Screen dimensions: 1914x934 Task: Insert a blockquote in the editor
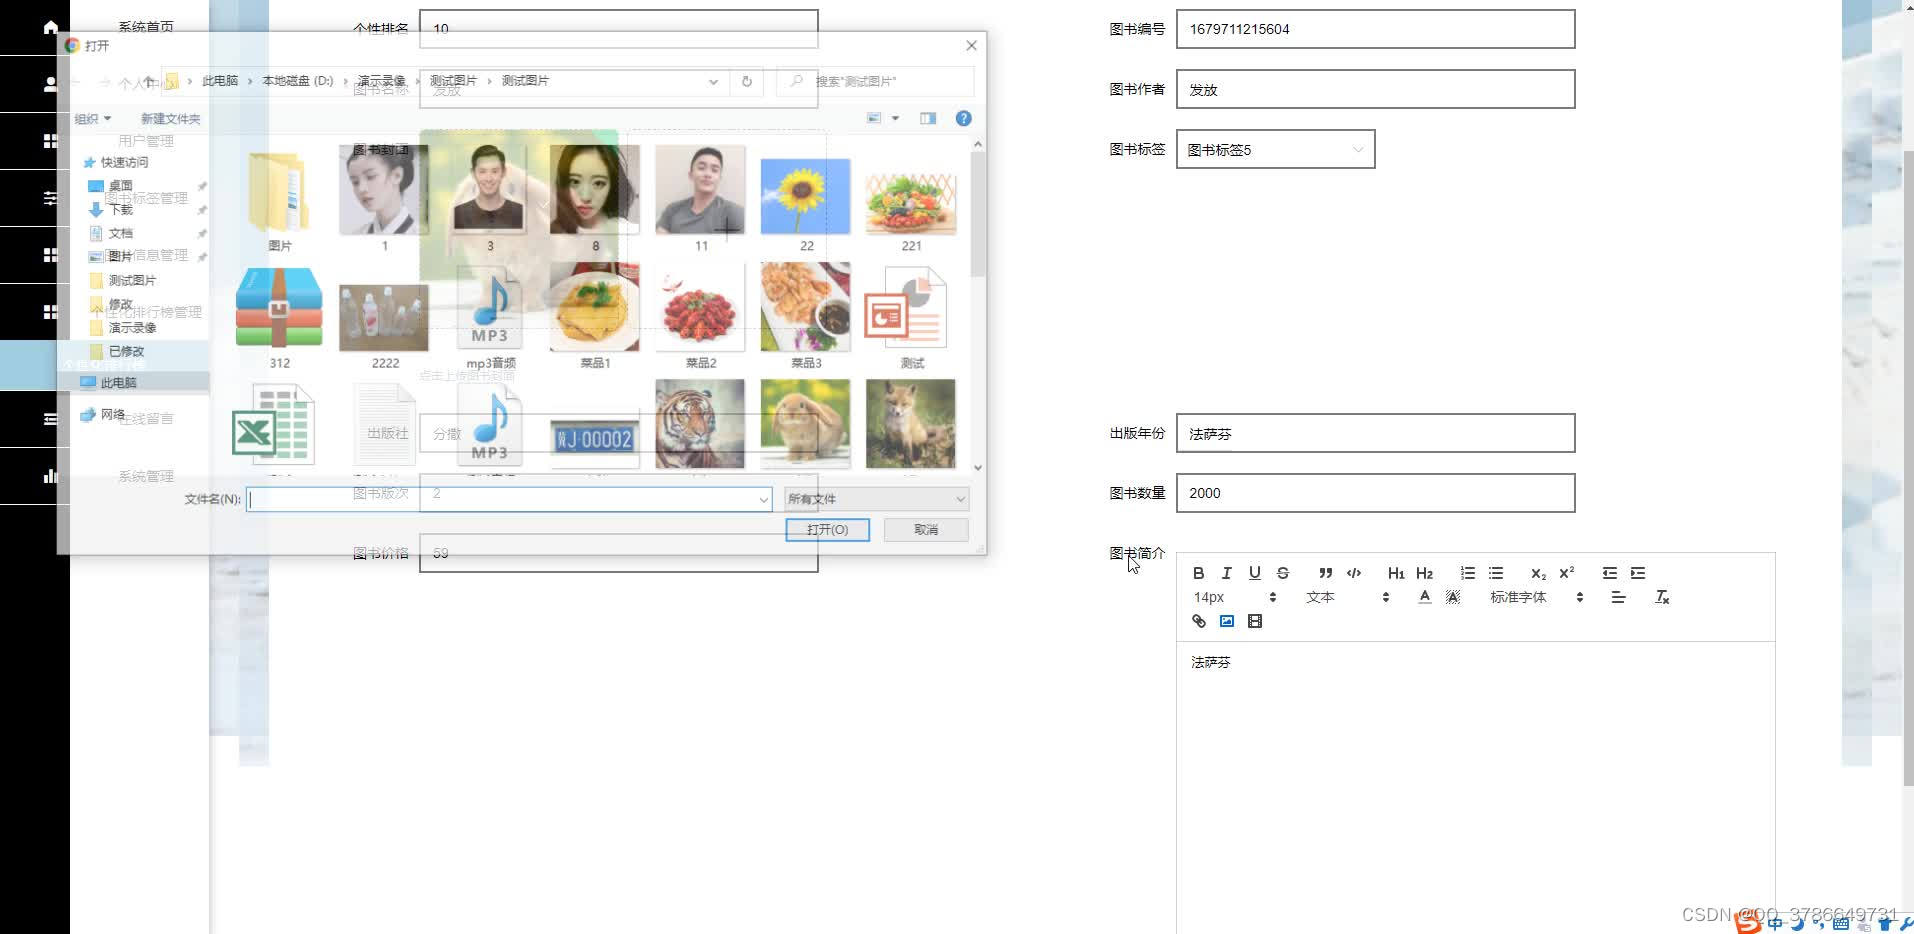pos(1325,573)
